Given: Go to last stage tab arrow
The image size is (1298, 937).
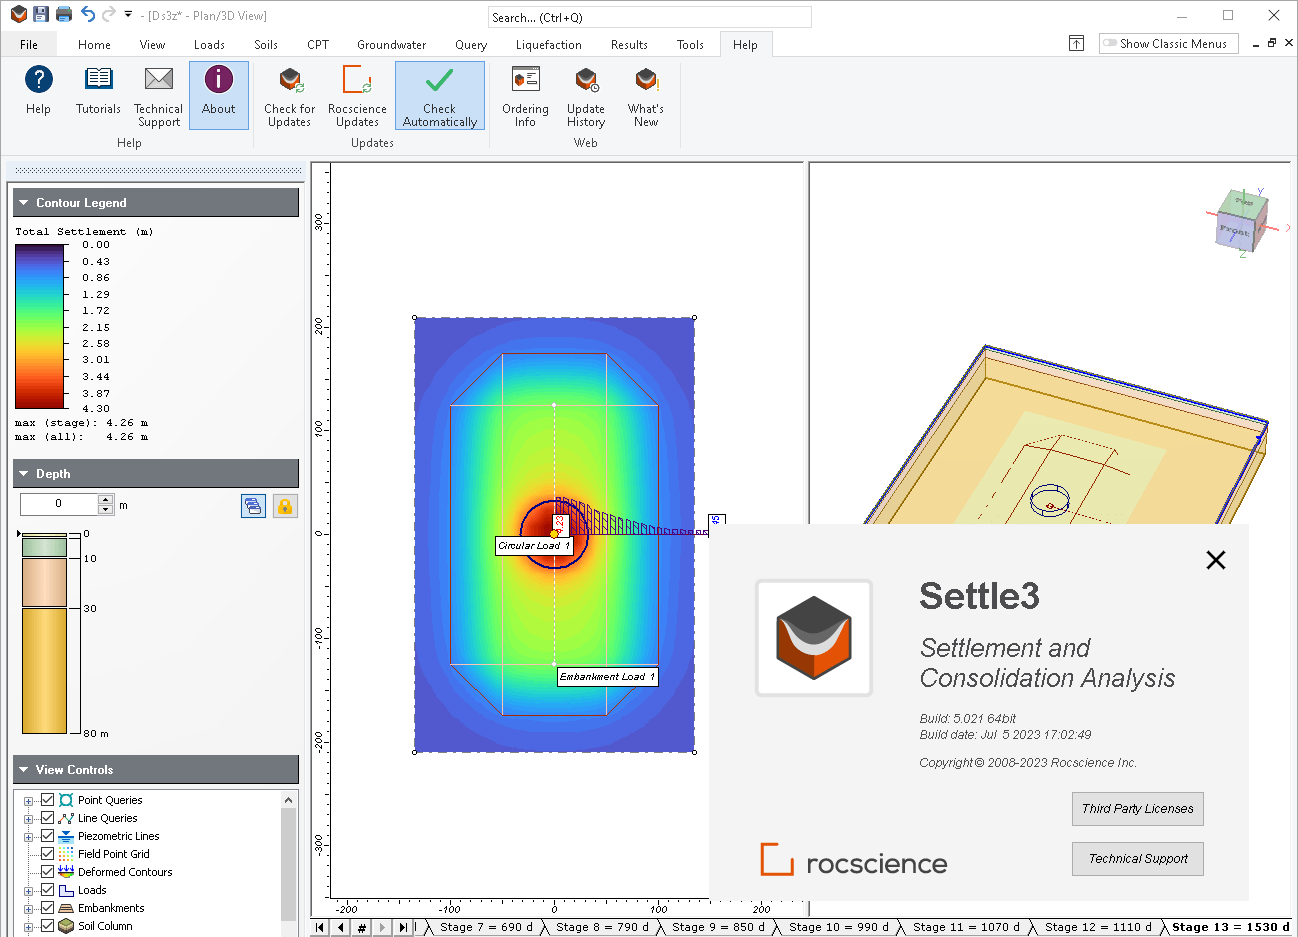Looking at the screenshot, I should pyautogui.click(x=402, y=927).
